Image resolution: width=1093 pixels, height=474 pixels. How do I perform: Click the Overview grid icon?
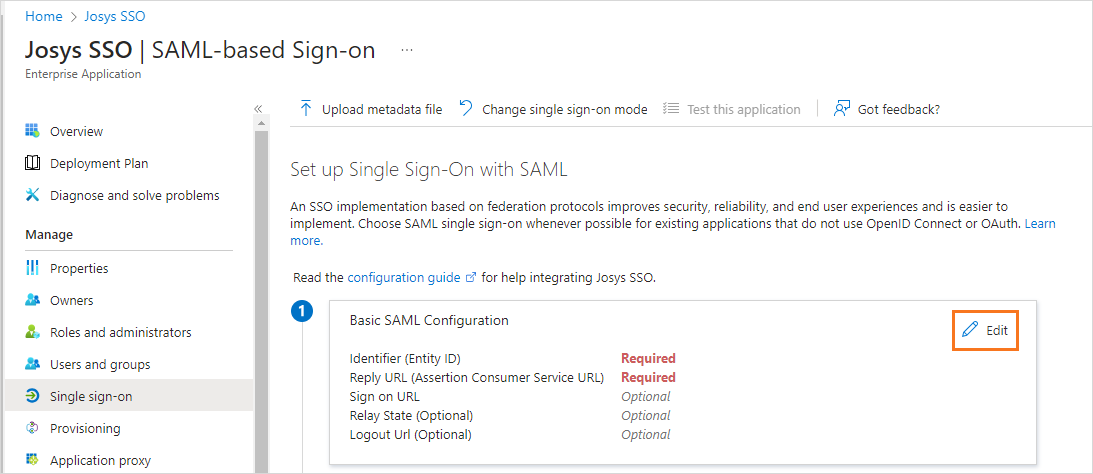(32, 131)
